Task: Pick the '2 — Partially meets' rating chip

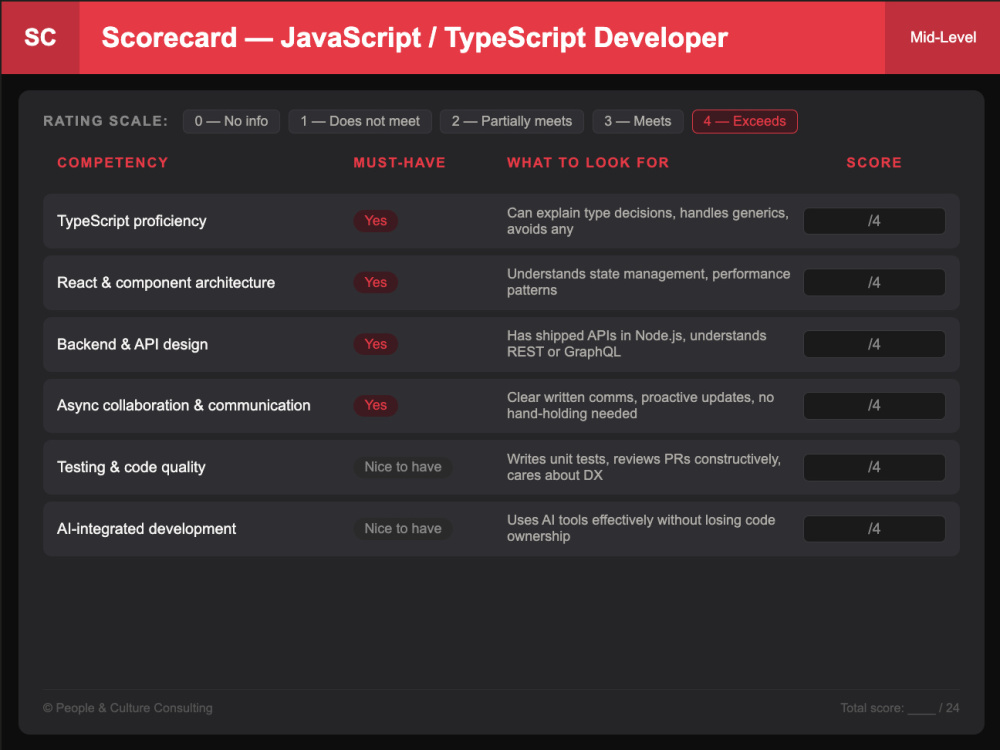Action: (511, 121)
